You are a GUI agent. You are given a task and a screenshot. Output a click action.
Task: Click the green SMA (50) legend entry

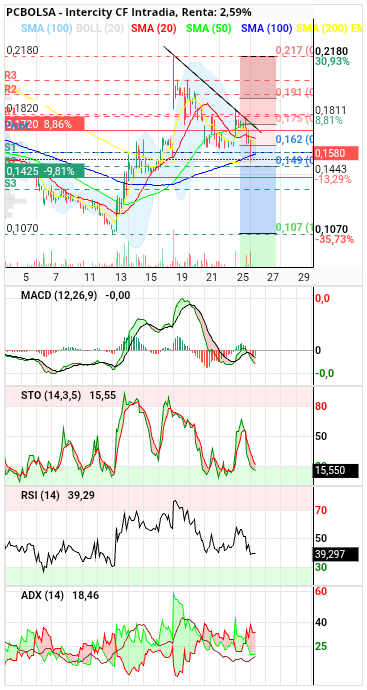pyautogui.click(x=209, y=29)
